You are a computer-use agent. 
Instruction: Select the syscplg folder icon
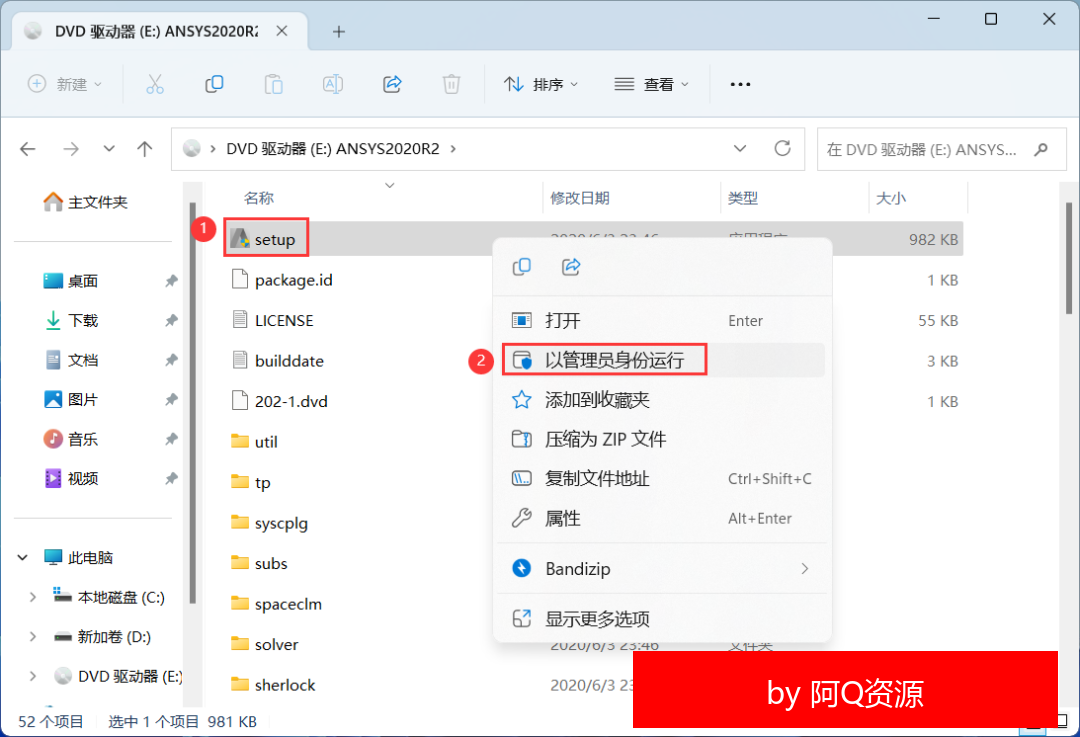point(240,522)
